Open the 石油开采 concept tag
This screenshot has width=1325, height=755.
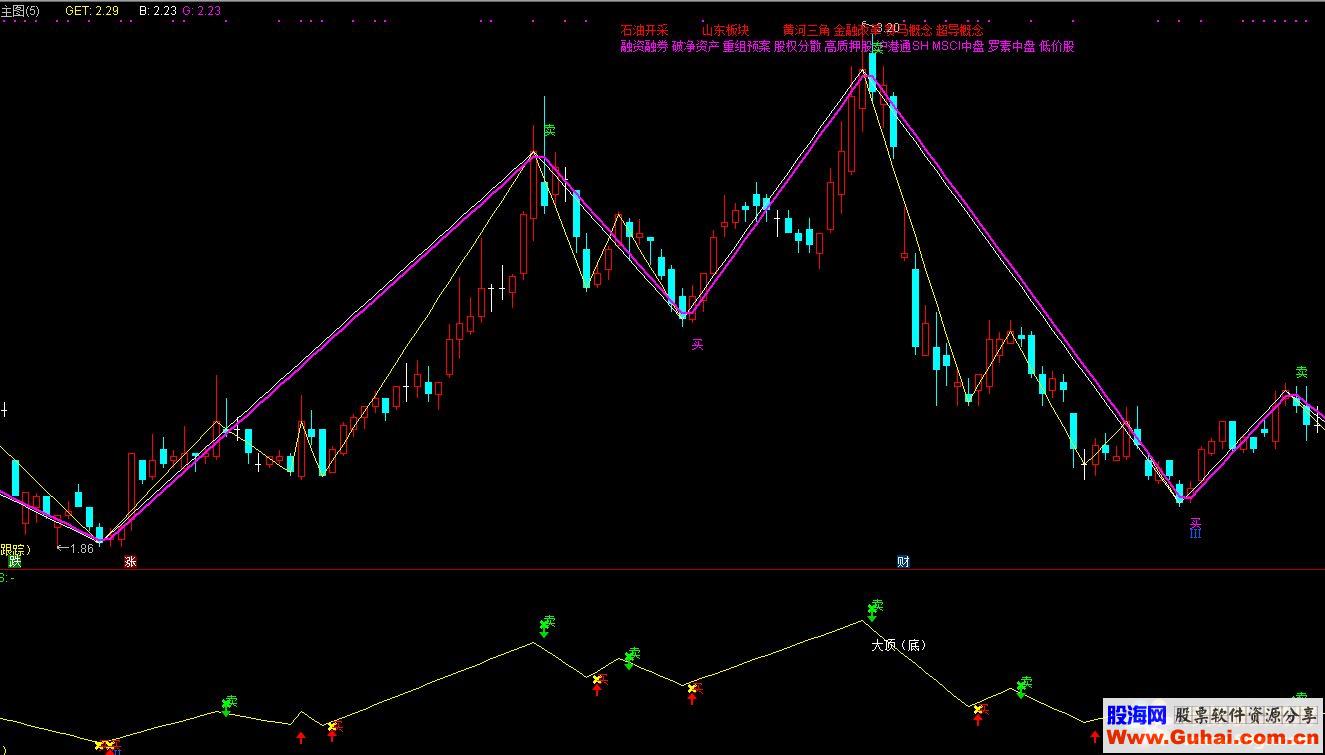[x=644, y=31]
